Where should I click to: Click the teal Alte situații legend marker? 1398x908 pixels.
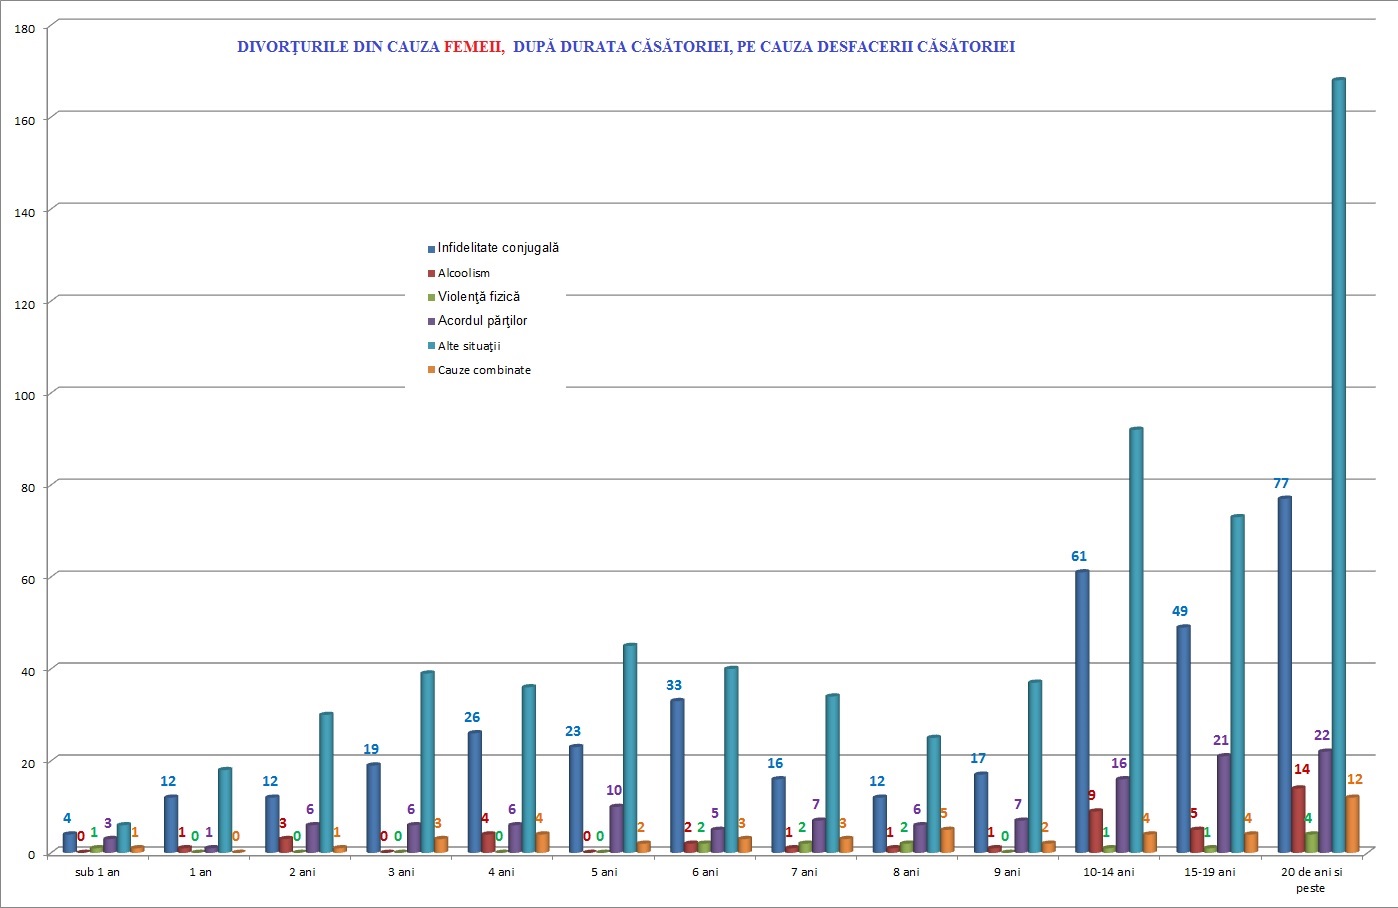click(432, 346)
